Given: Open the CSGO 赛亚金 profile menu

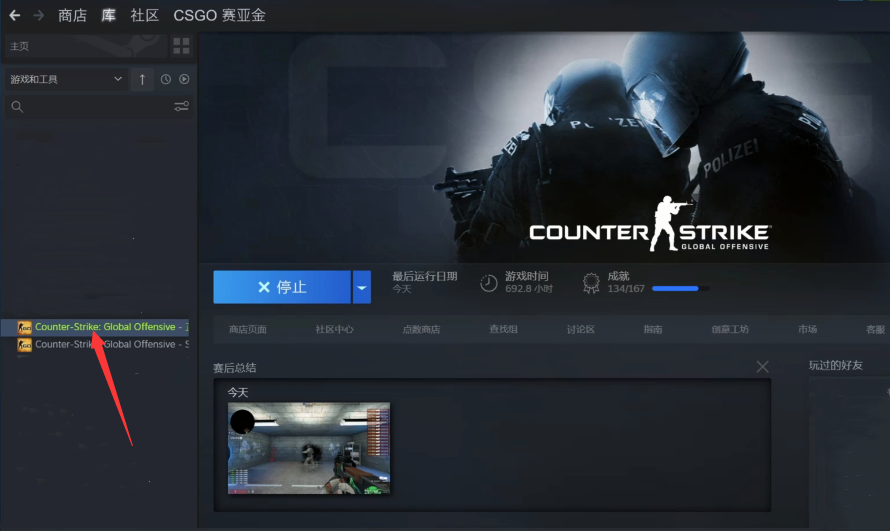Looking at the screenshot, I should pos(220,15).
